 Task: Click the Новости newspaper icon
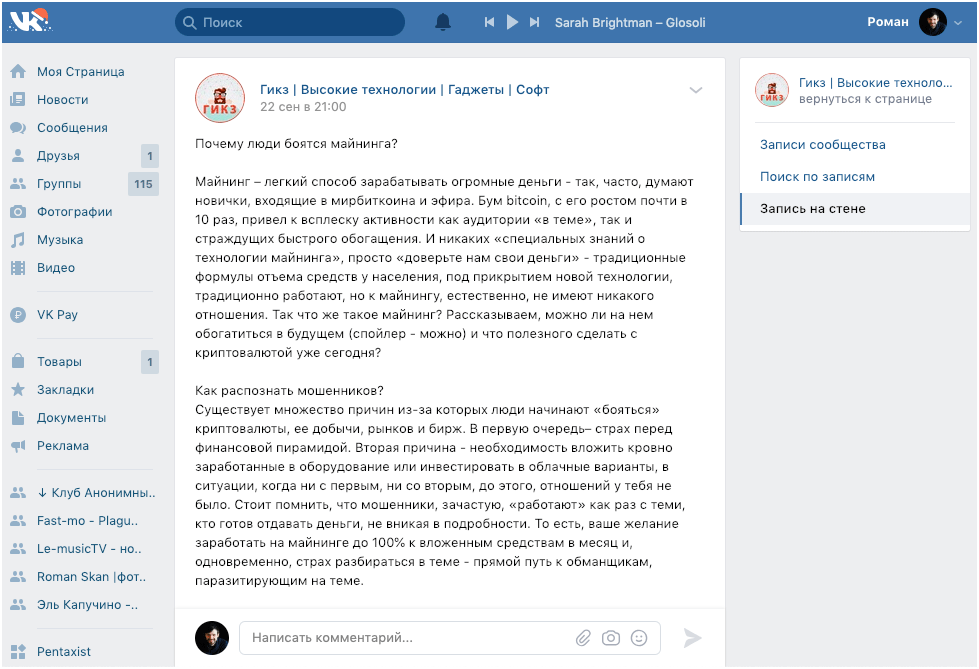pos(18,99)
